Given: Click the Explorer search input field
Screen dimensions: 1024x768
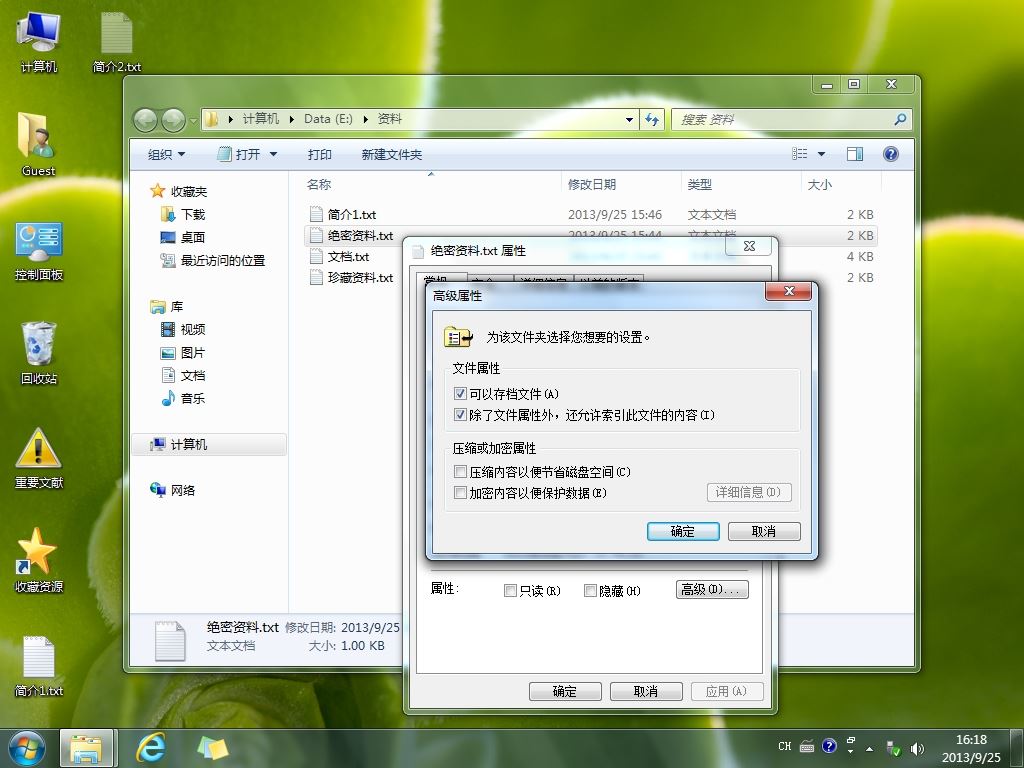Looking at the screenshot, I should pyautogui.click(x=782, y=120).
